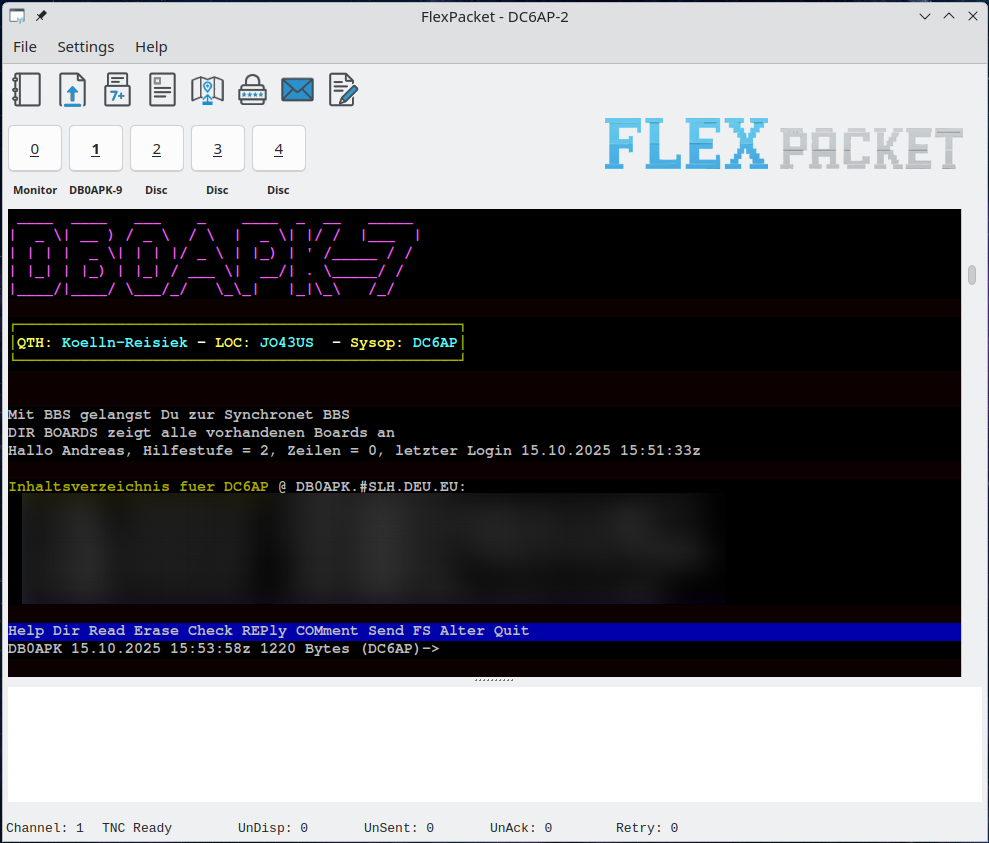
Task: Open the mail envelope toolbar icon
Action: (298, 90)
